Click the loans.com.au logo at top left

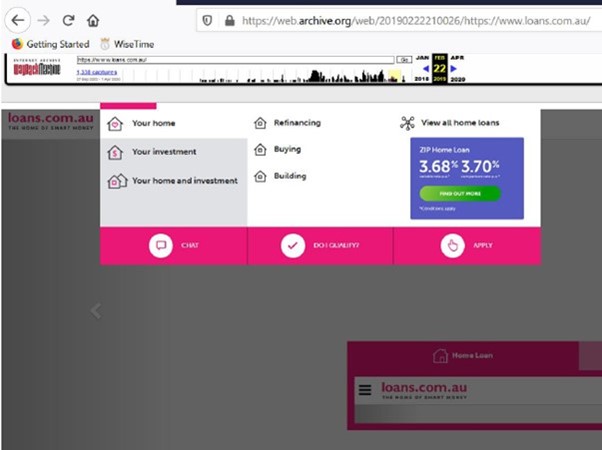51,121
